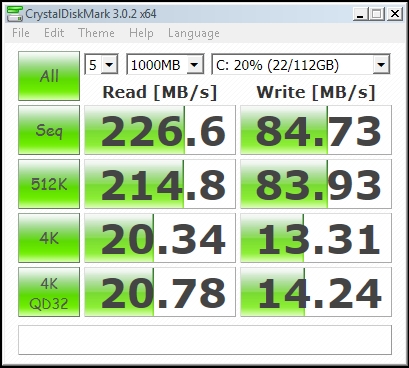Maximize the CrystalDiskMark window
The height and width of the screenshot is (368, 409).
pyautogui.click(x=377, y=14)
